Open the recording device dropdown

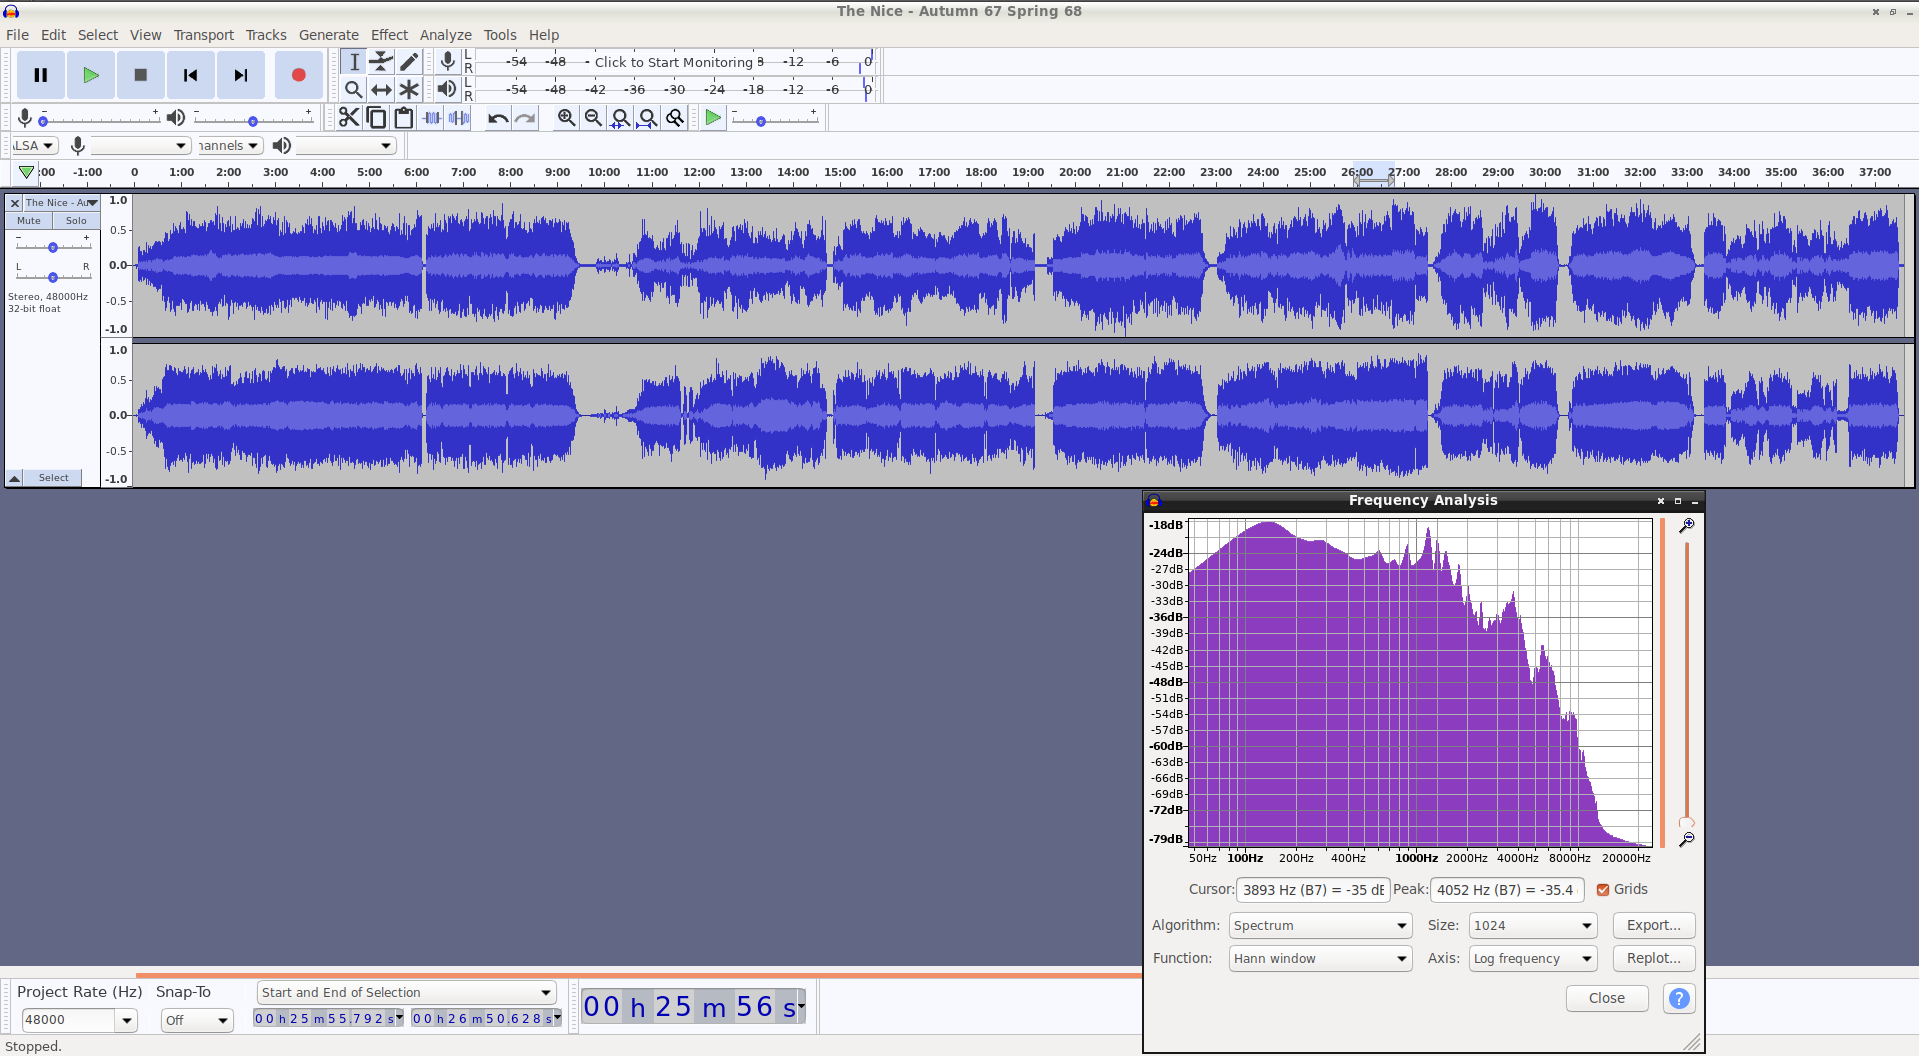pyautogui.click(x=140, y=146)
